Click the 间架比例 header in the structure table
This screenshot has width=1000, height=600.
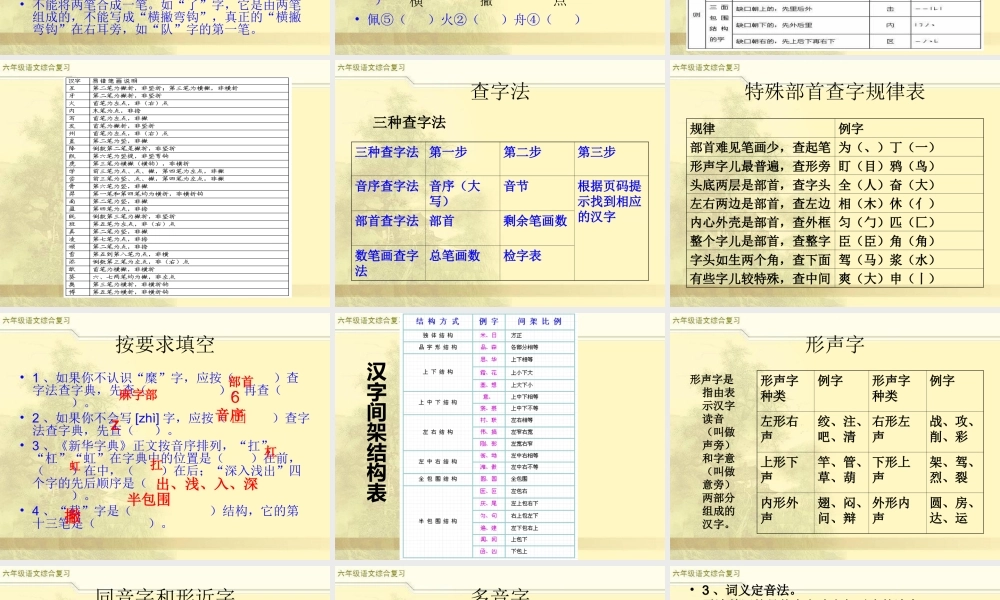point(540,321)
